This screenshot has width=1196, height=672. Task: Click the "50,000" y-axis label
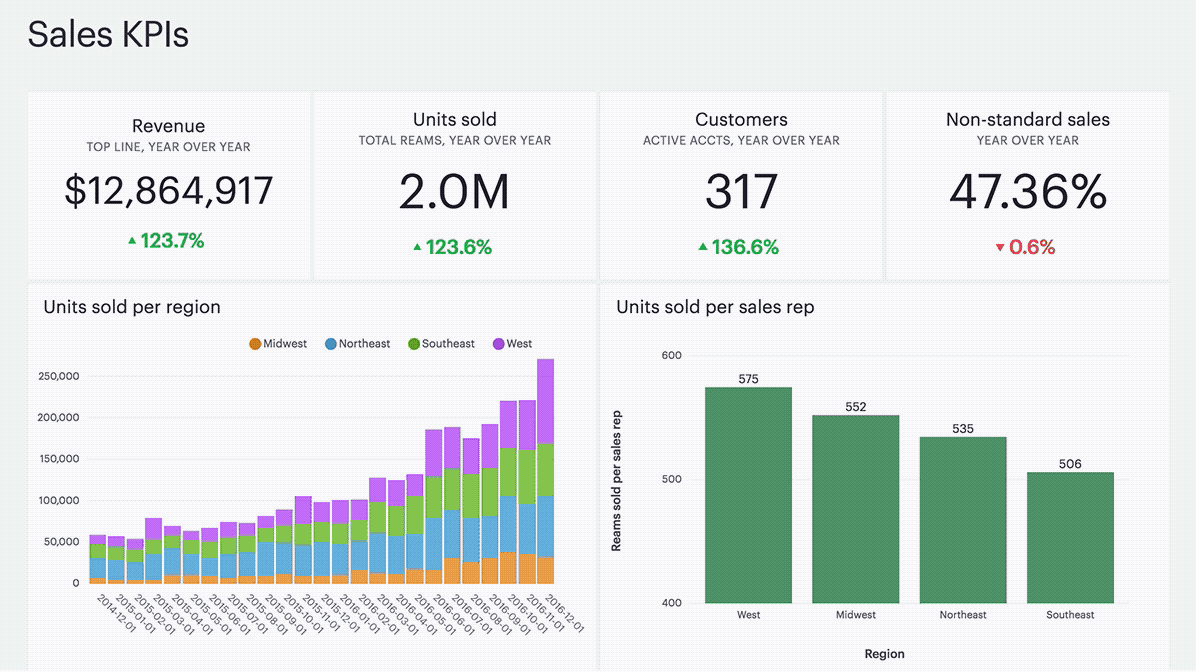pos(62,542)
